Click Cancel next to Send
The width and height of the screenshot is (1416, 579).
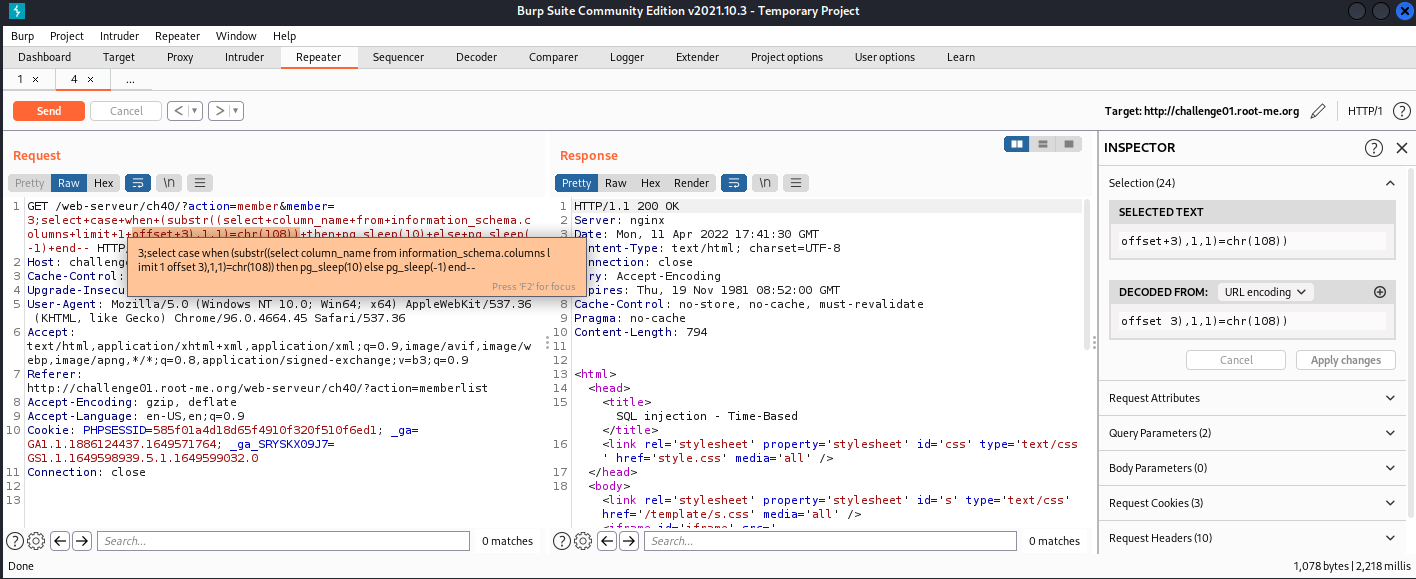tap(126, 111)
